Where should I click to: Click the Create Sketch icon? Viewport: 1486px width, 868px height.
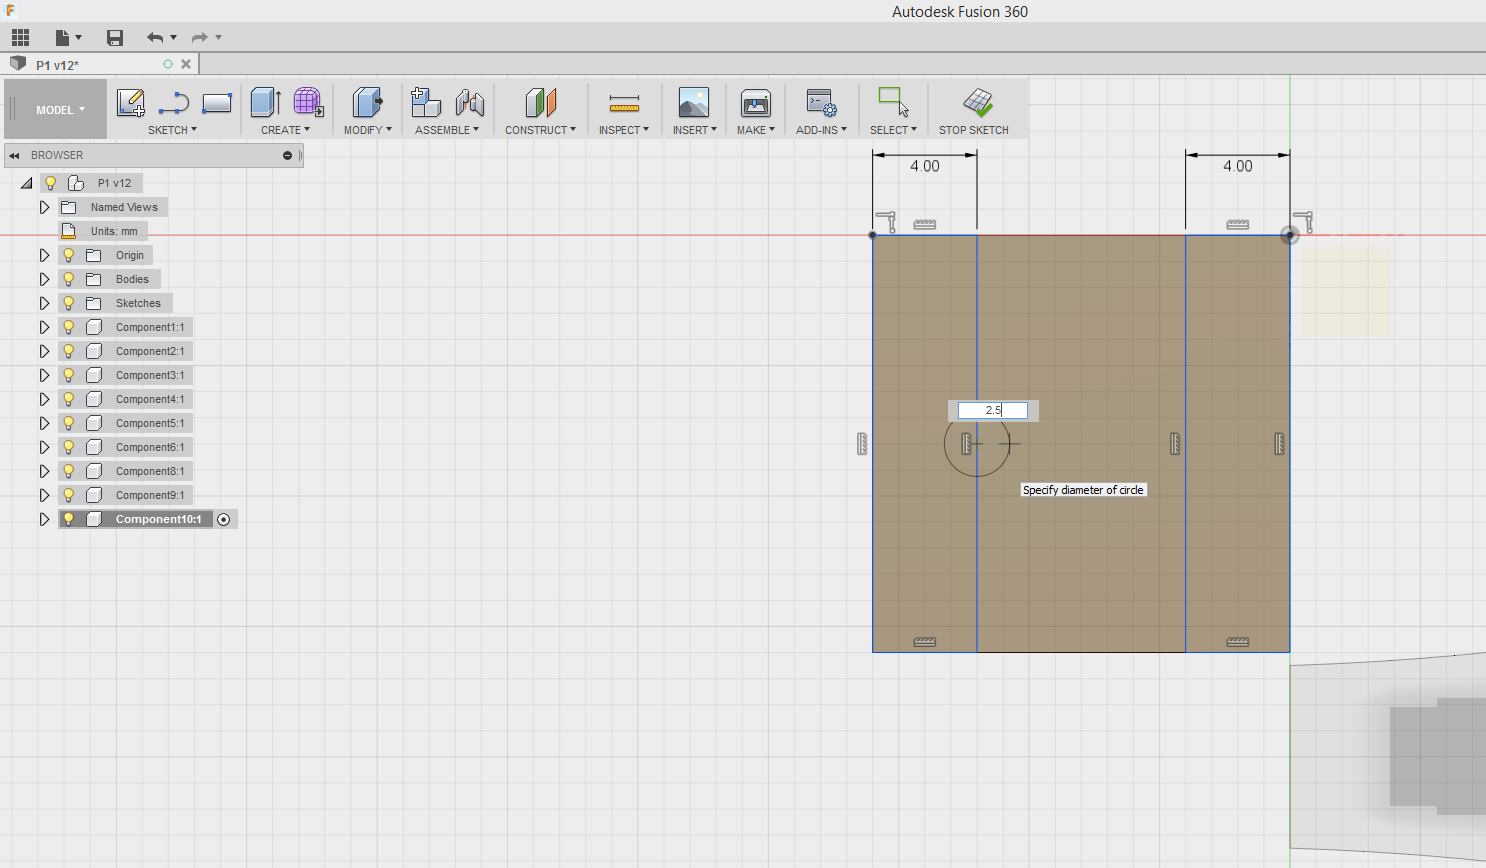131,103
